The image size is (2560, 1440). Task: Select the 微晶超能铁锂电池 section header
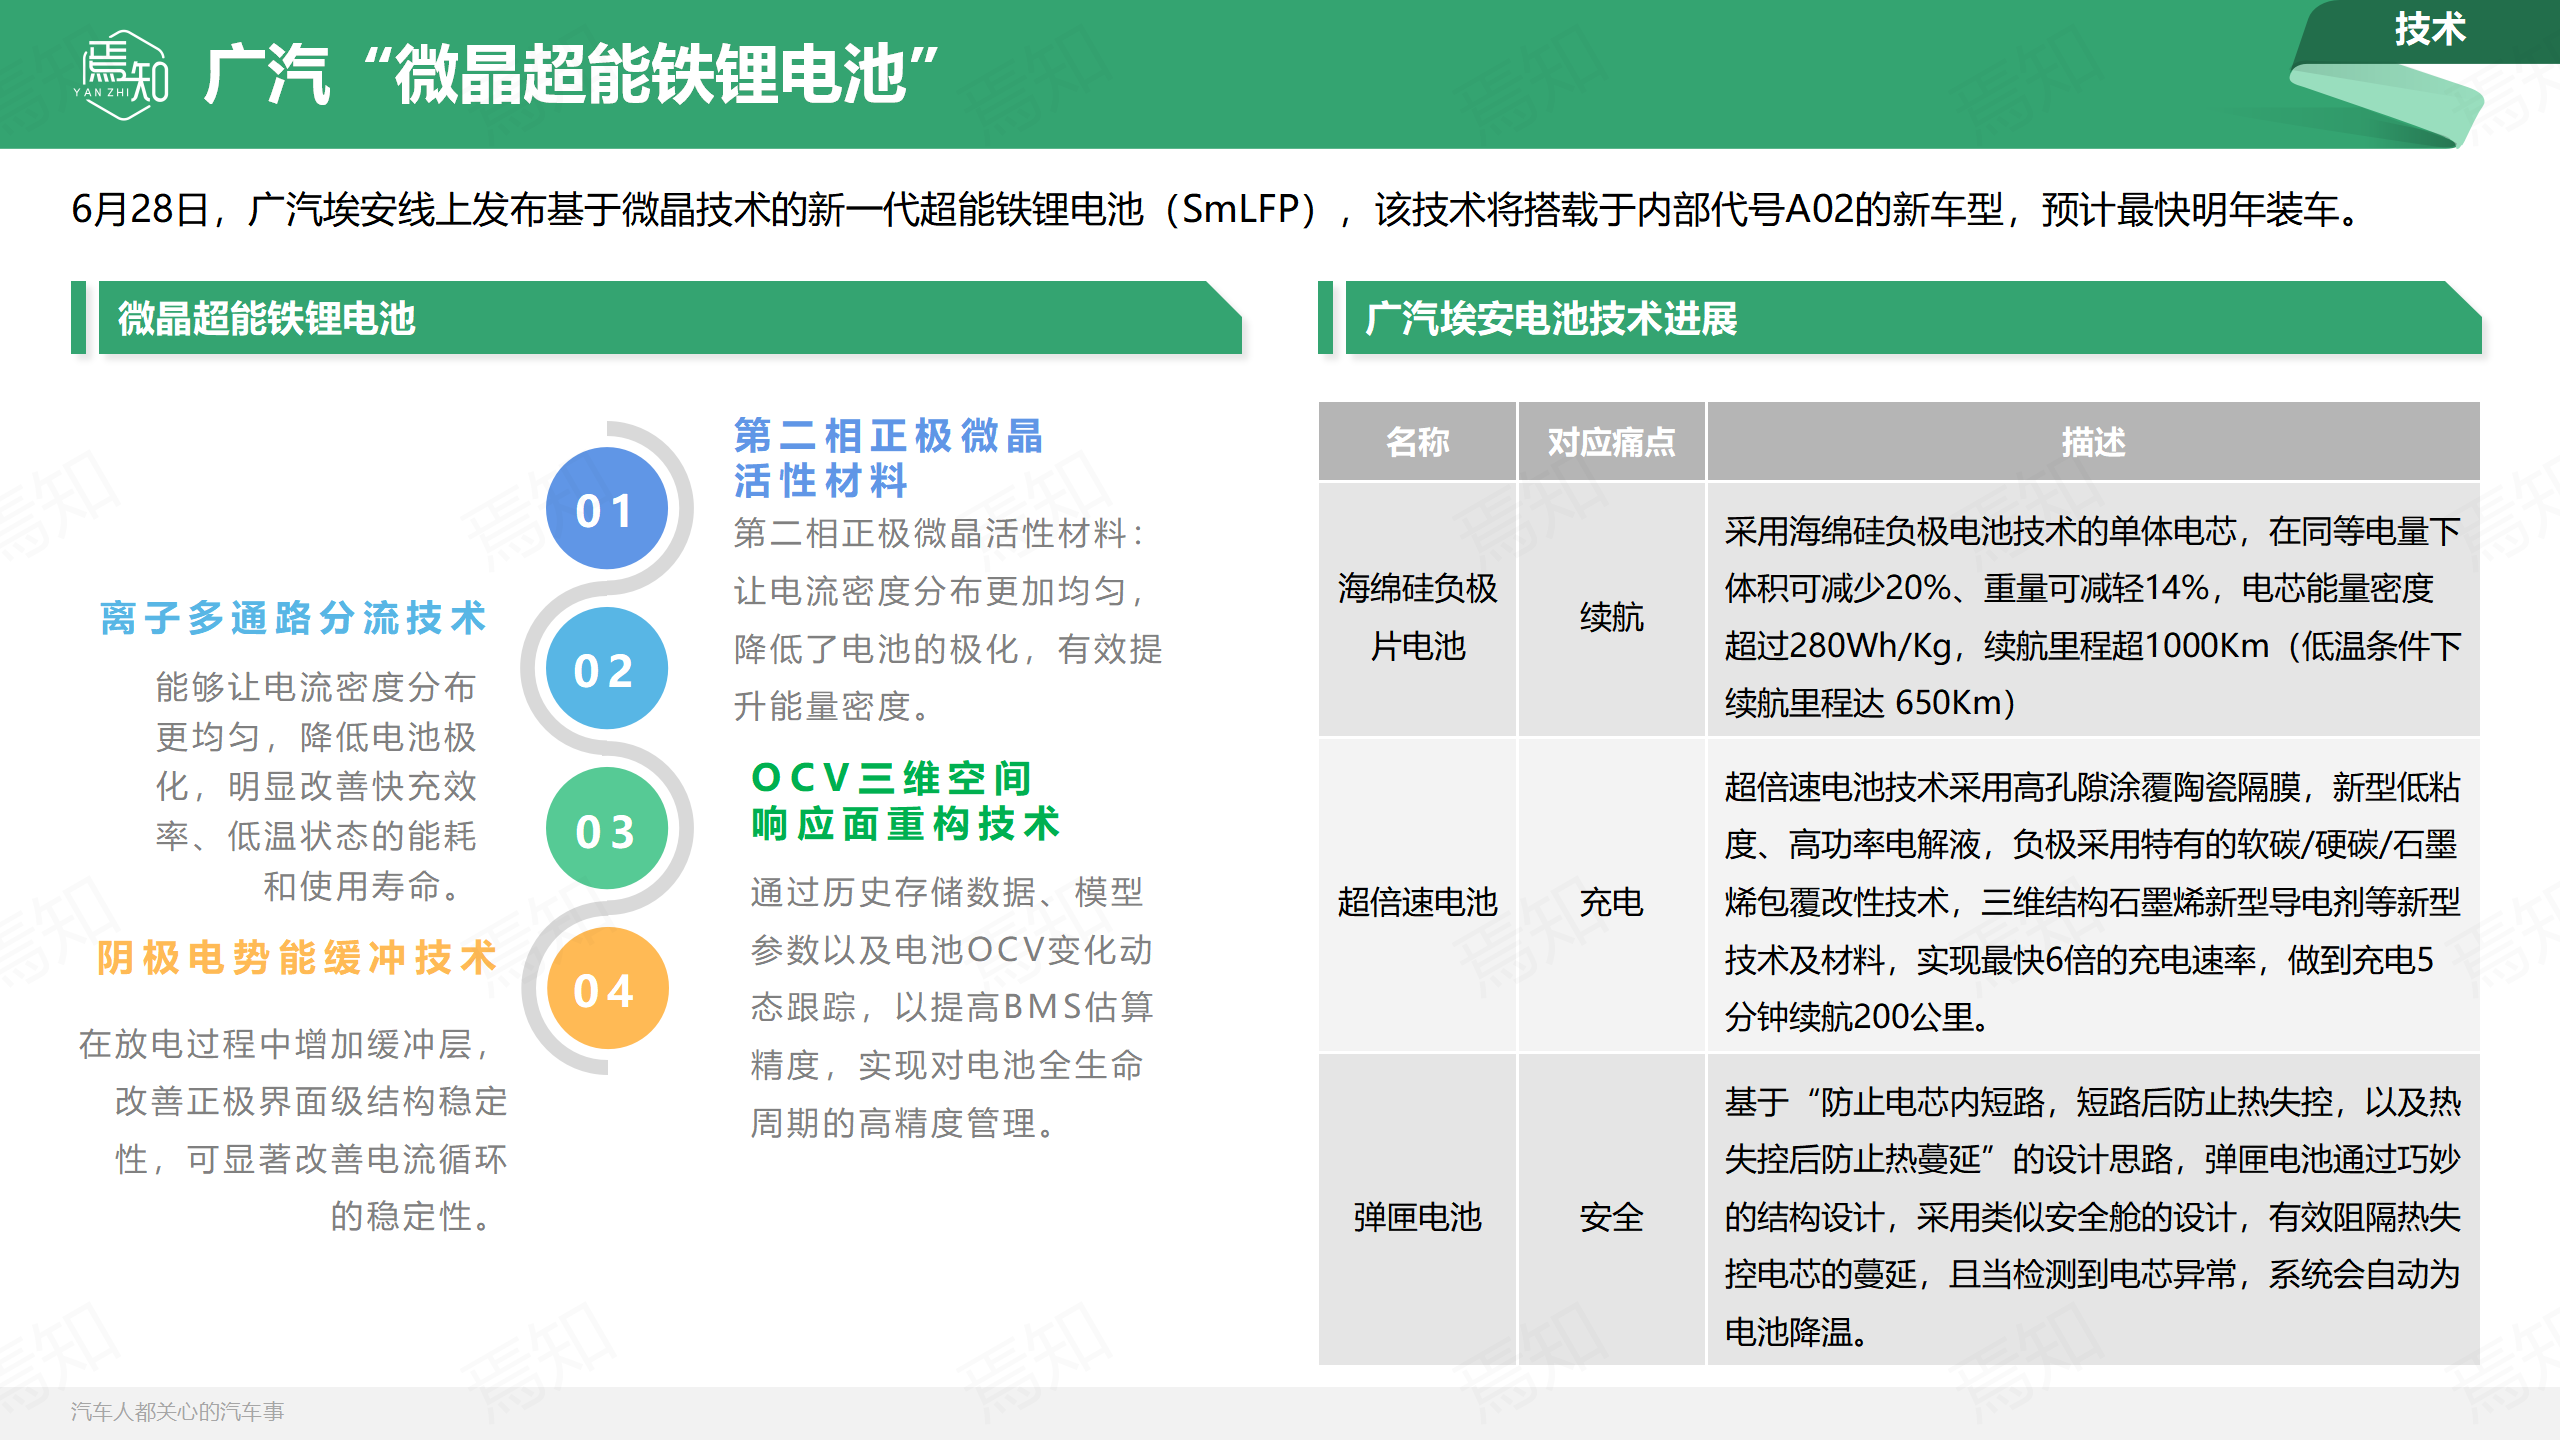670,318
